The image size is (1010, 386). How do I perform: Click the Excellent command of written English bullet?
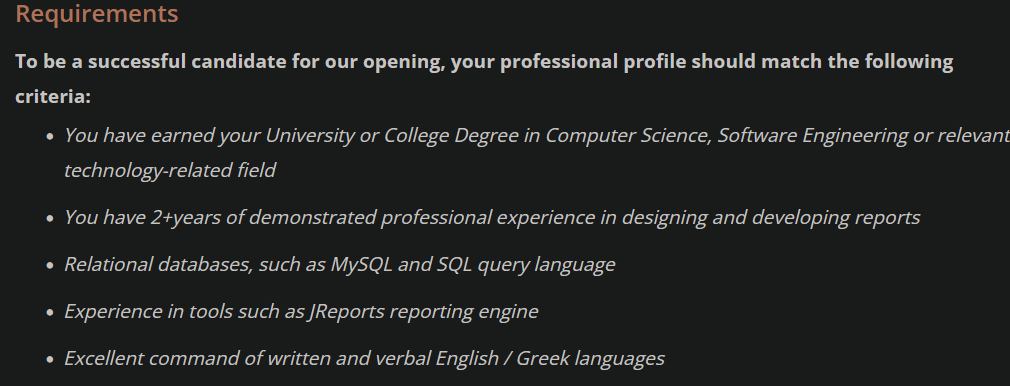pos(364,359)
